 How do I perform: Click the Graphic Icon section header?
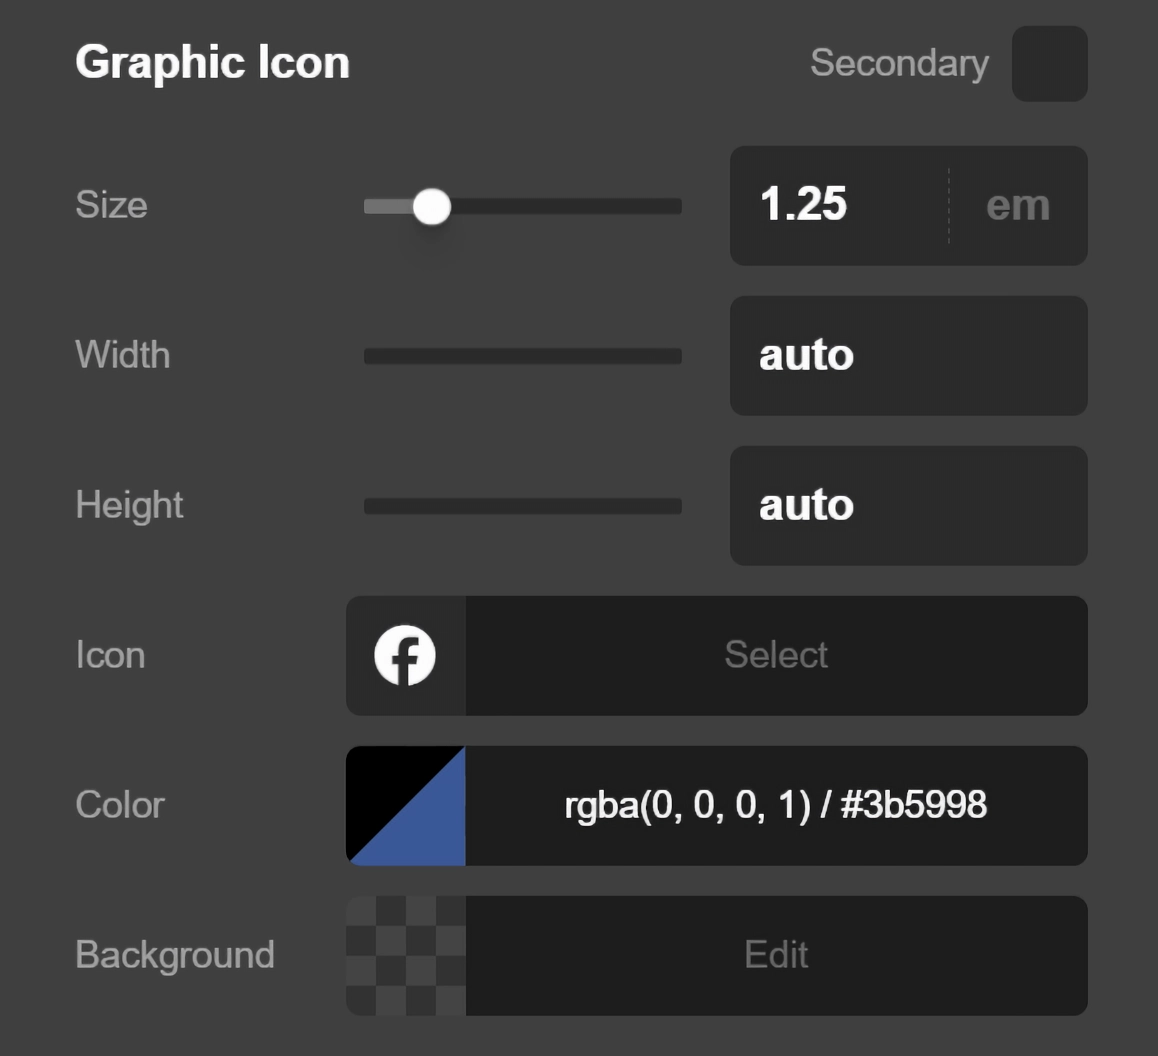click(212, 62)
